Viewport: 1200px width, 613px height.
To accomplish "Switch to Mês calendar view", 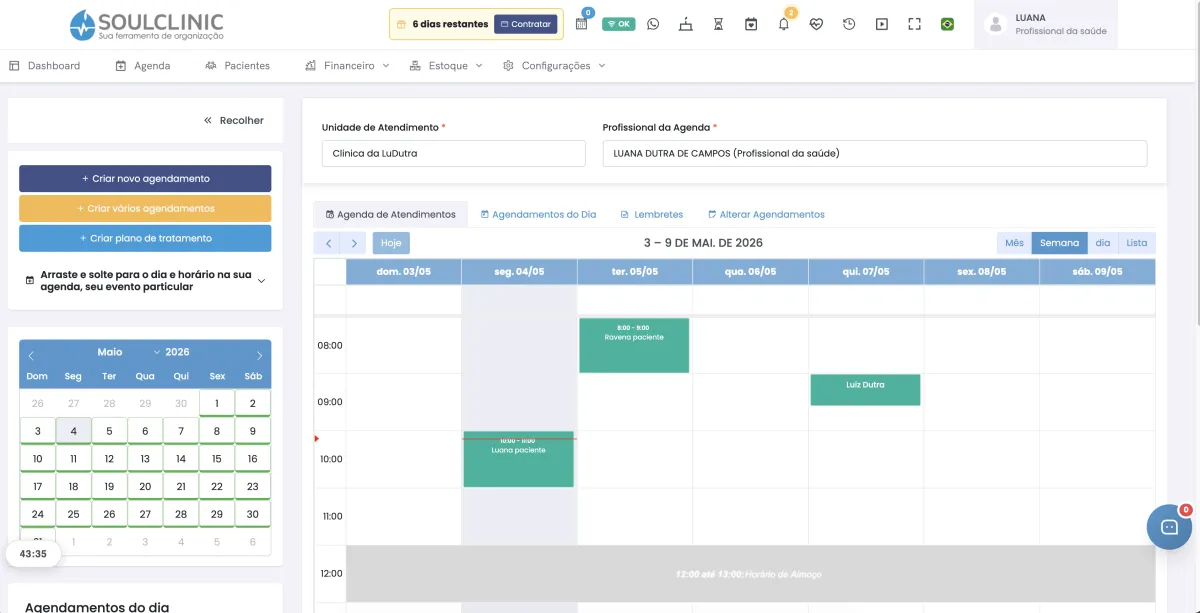I will coord(1014,243).
